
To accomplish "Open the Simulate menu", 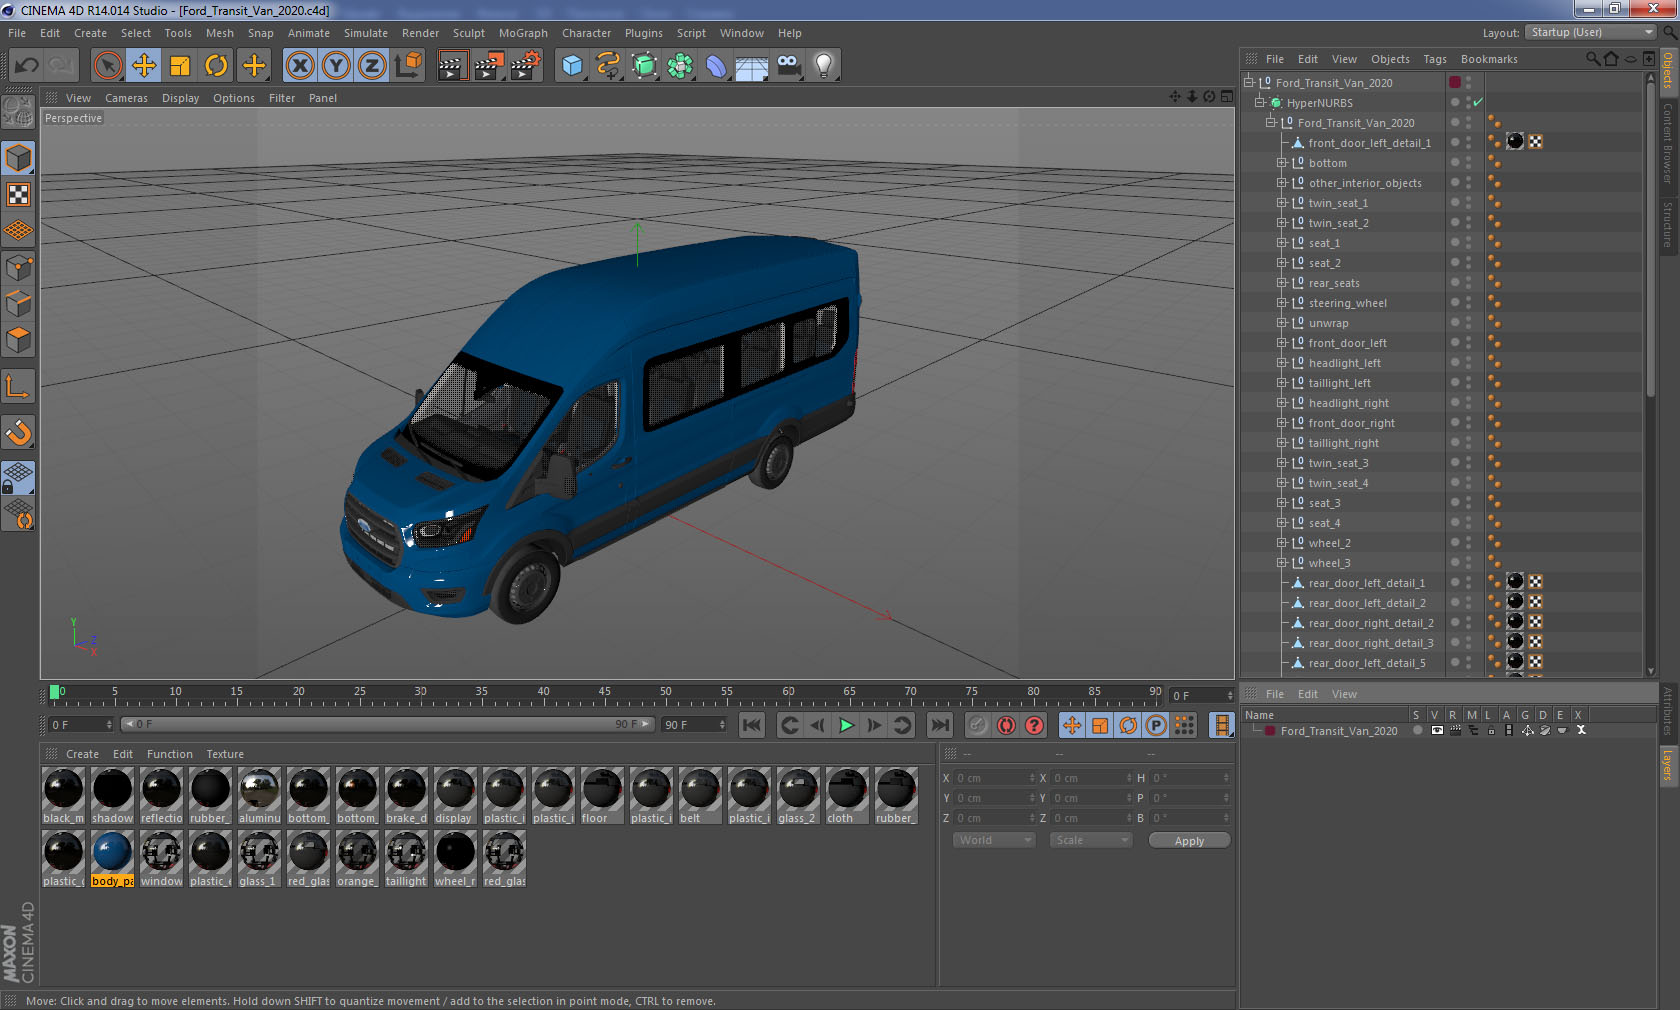I will 366,33.
